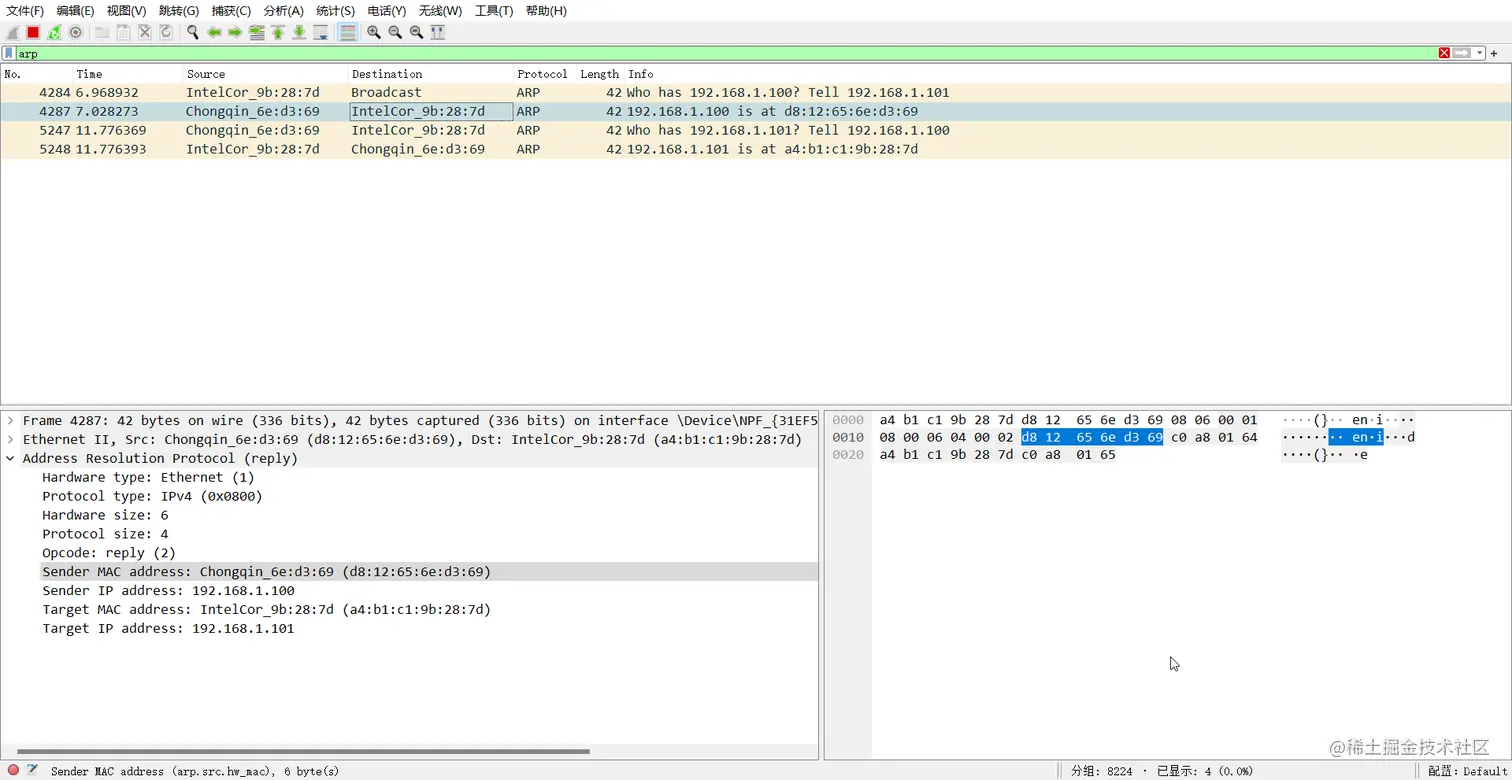Image resolution: width=1512 pixels, height=780 pixels.
Task: Open capture options gear icon
Action: pyautogui.click(x=75, y=32)
